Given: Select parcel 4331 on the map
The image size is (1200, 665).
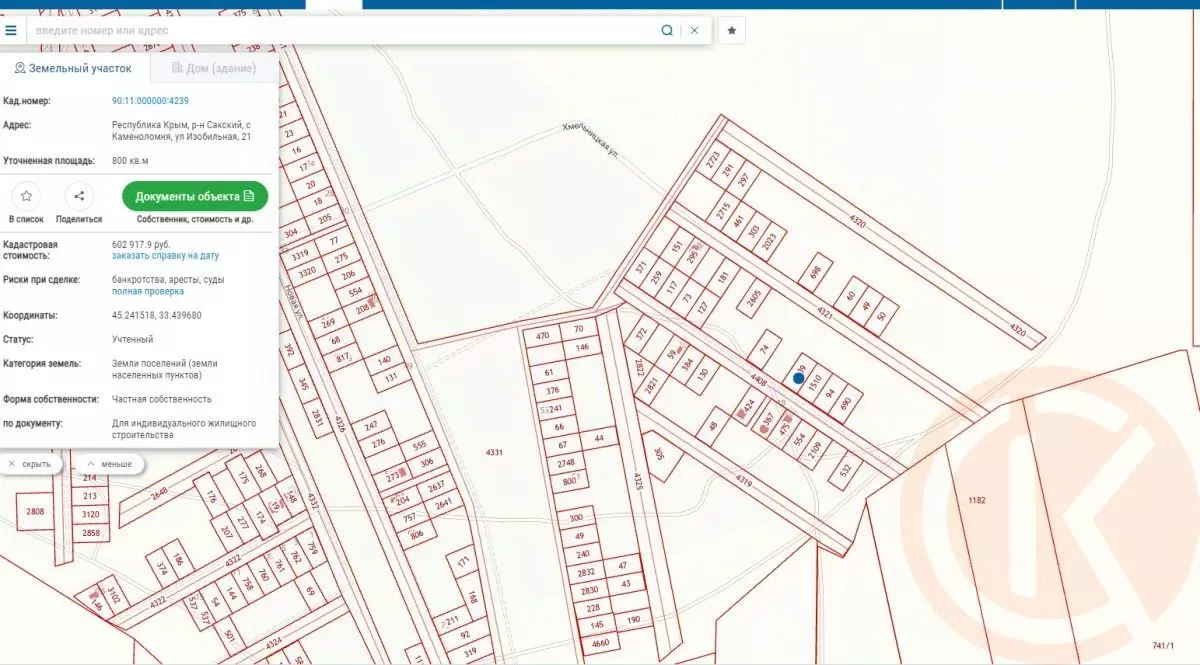Looking at the screenshot, I should [494, 453].
